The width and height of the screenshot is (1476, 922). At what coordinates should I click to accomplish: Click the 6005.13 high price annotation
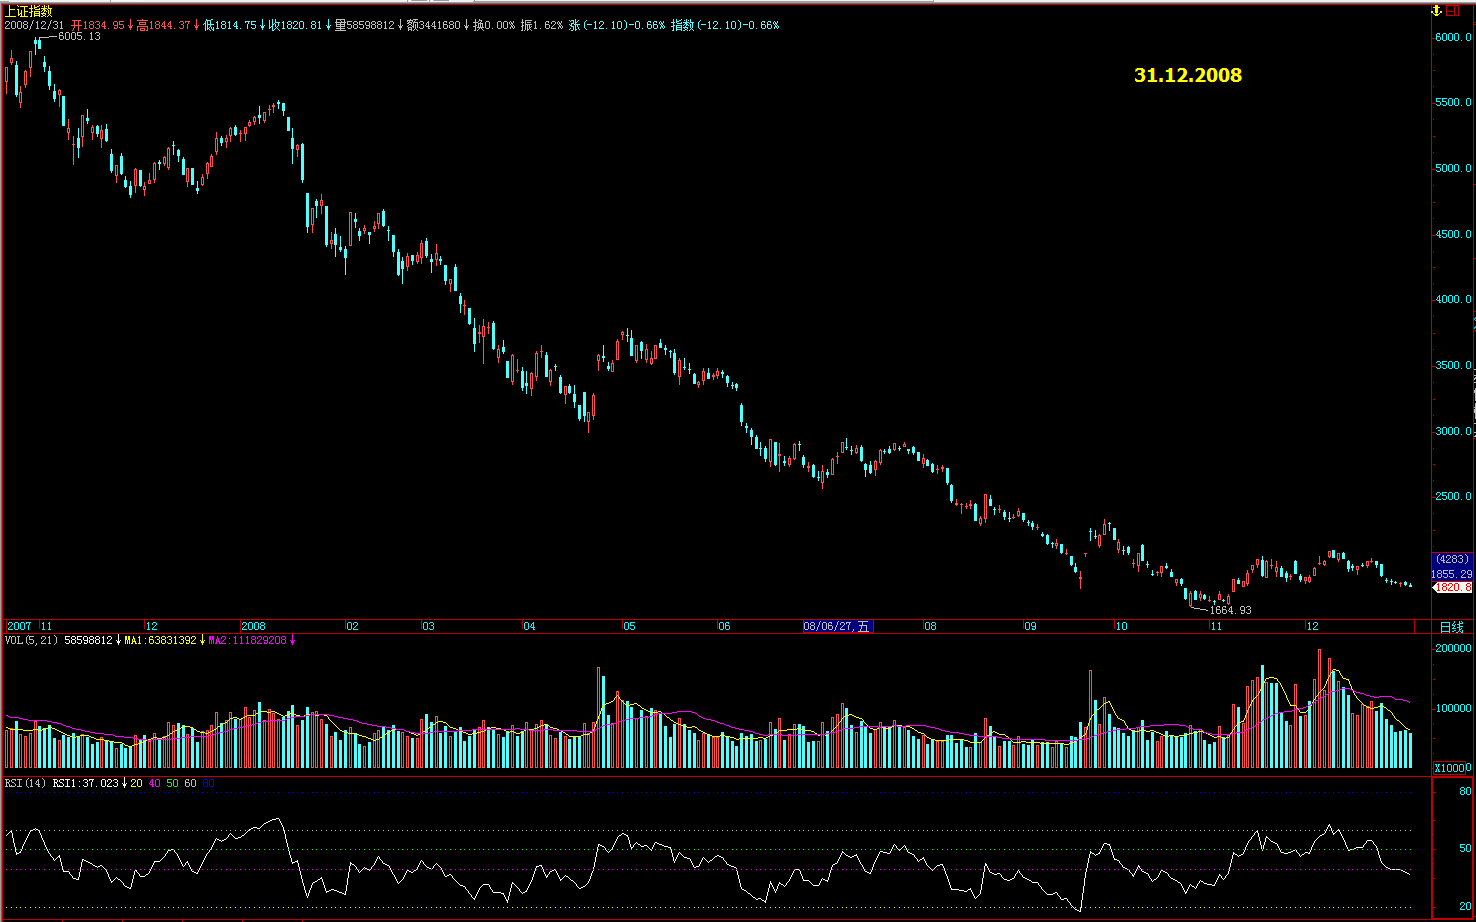[79, 36]
